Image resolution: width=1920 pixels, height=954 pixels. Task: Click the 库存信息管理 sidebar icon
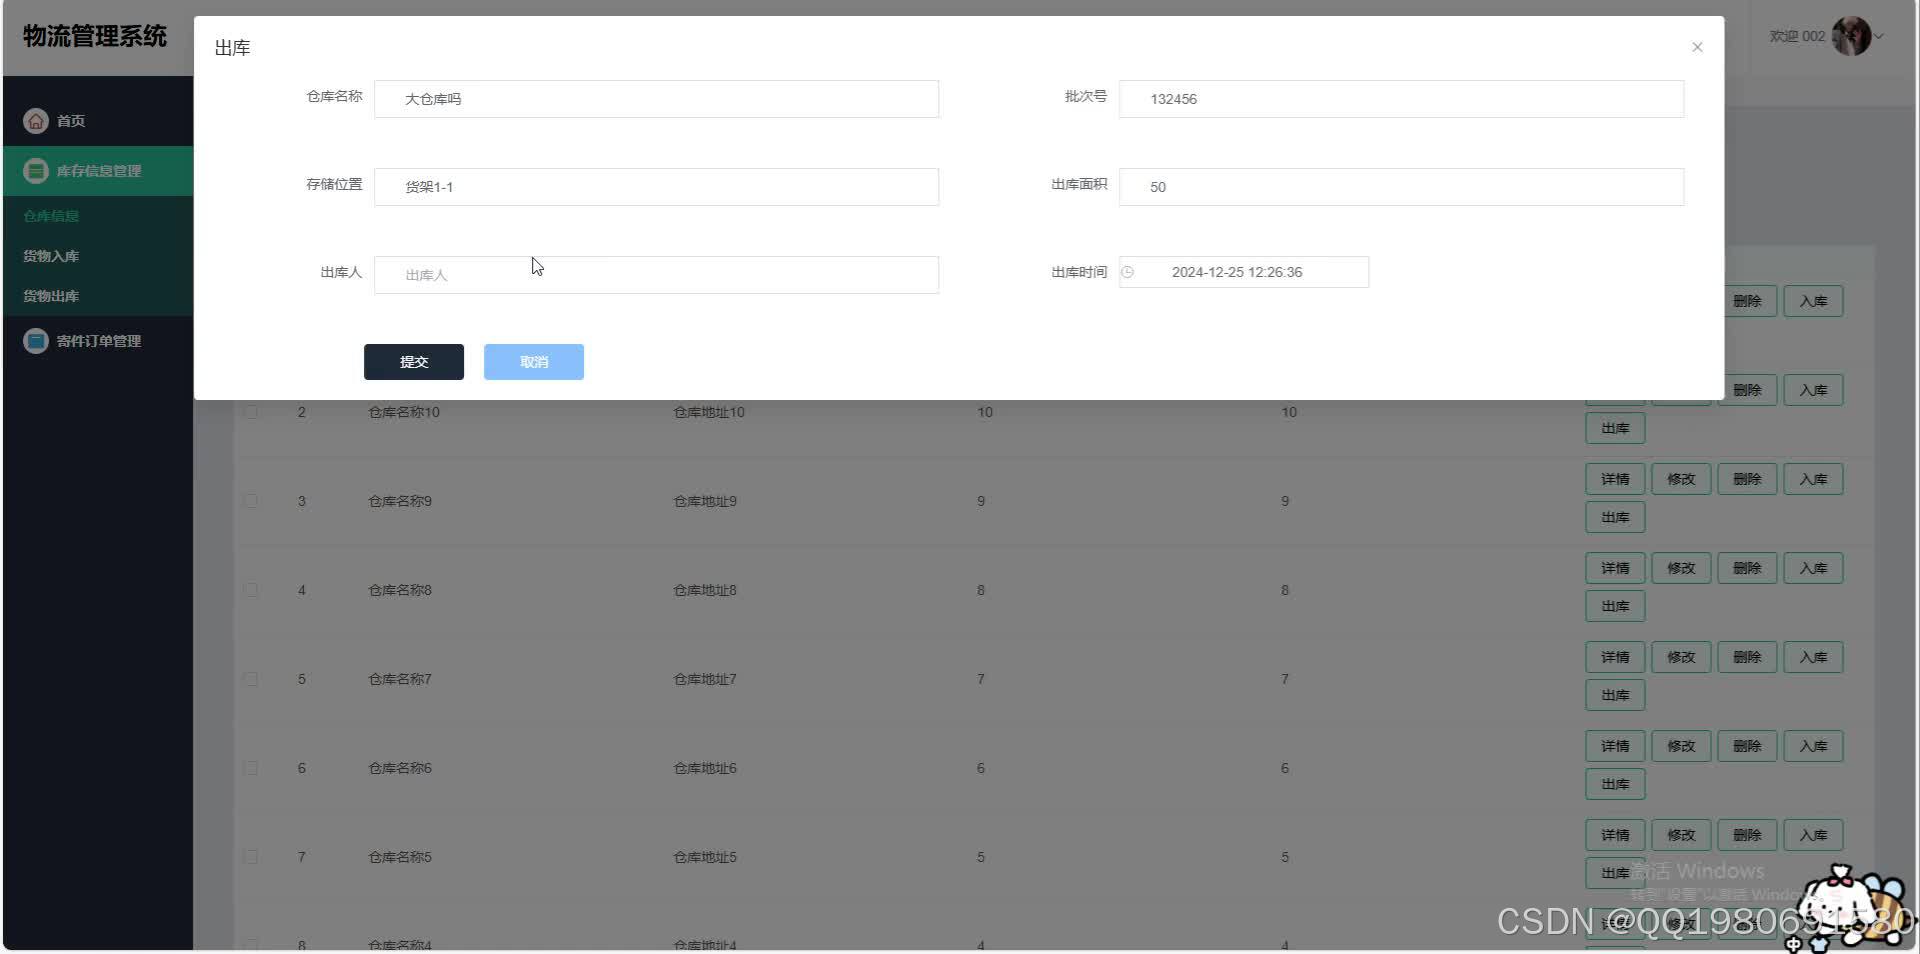point(36,171)
